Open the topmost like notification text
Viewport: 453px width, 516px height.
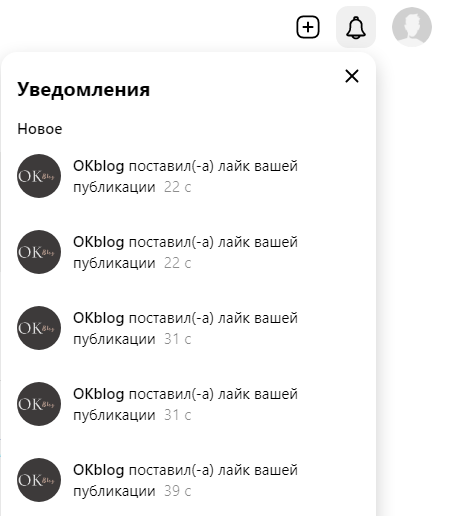[x=185, y=176]
